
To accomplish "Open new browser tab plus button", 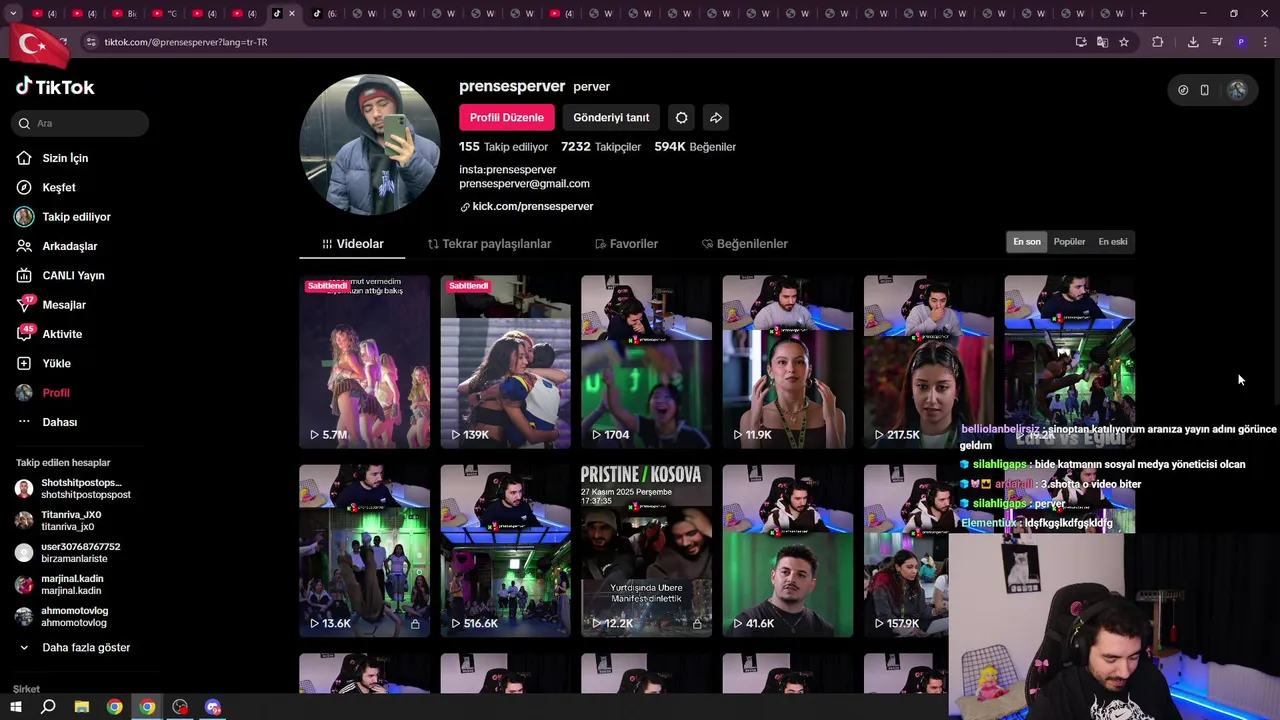I will (x=1143, y=13).
